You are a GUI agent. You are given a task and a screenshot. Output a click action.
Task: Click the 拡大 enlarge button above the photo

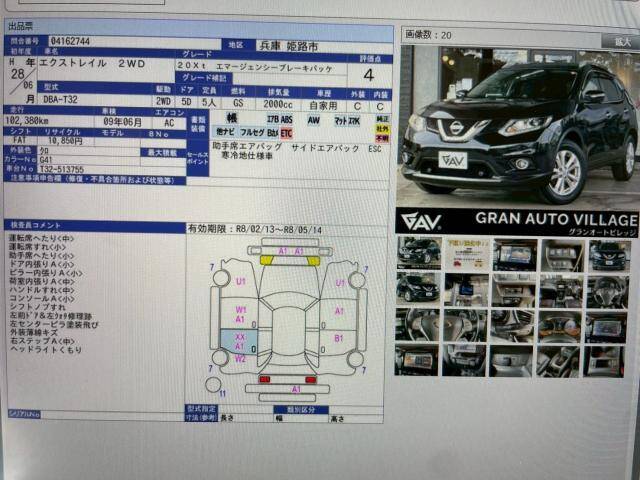pyautogui.click(x=622, y=41)
